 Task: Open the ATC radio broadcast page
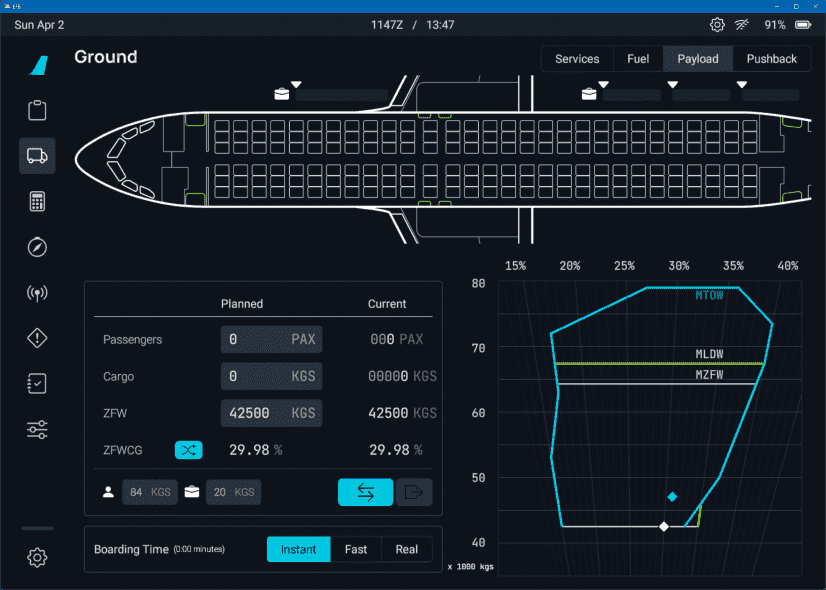37,293
